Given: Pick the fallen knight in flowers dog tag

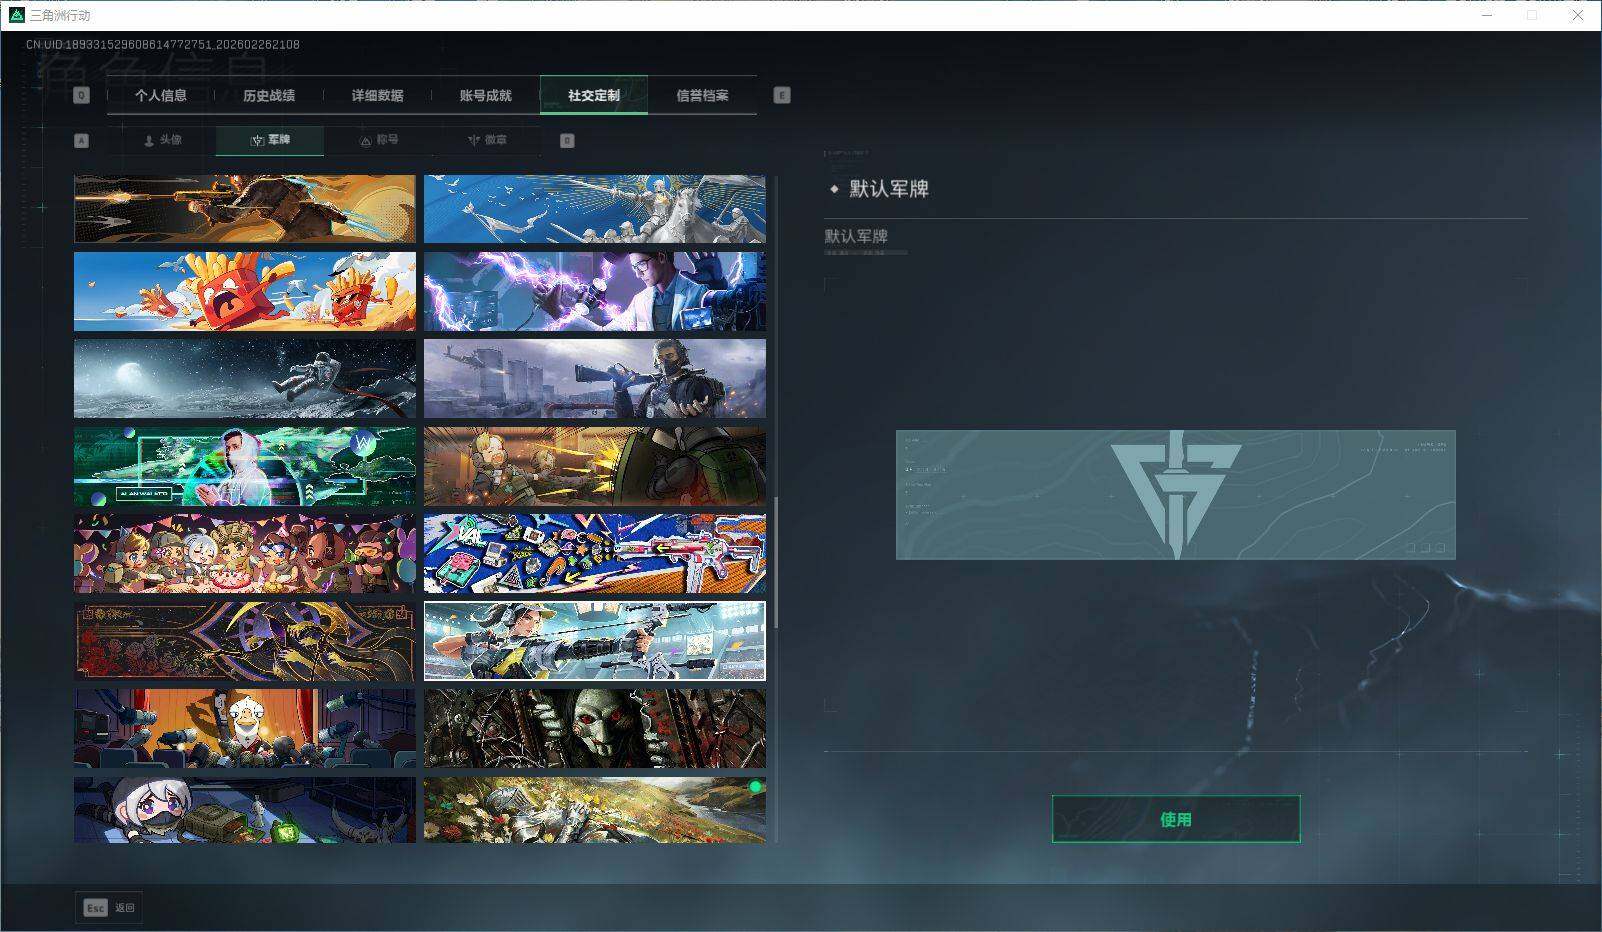Looking at the screenshot, I should [x=595, y=810].
